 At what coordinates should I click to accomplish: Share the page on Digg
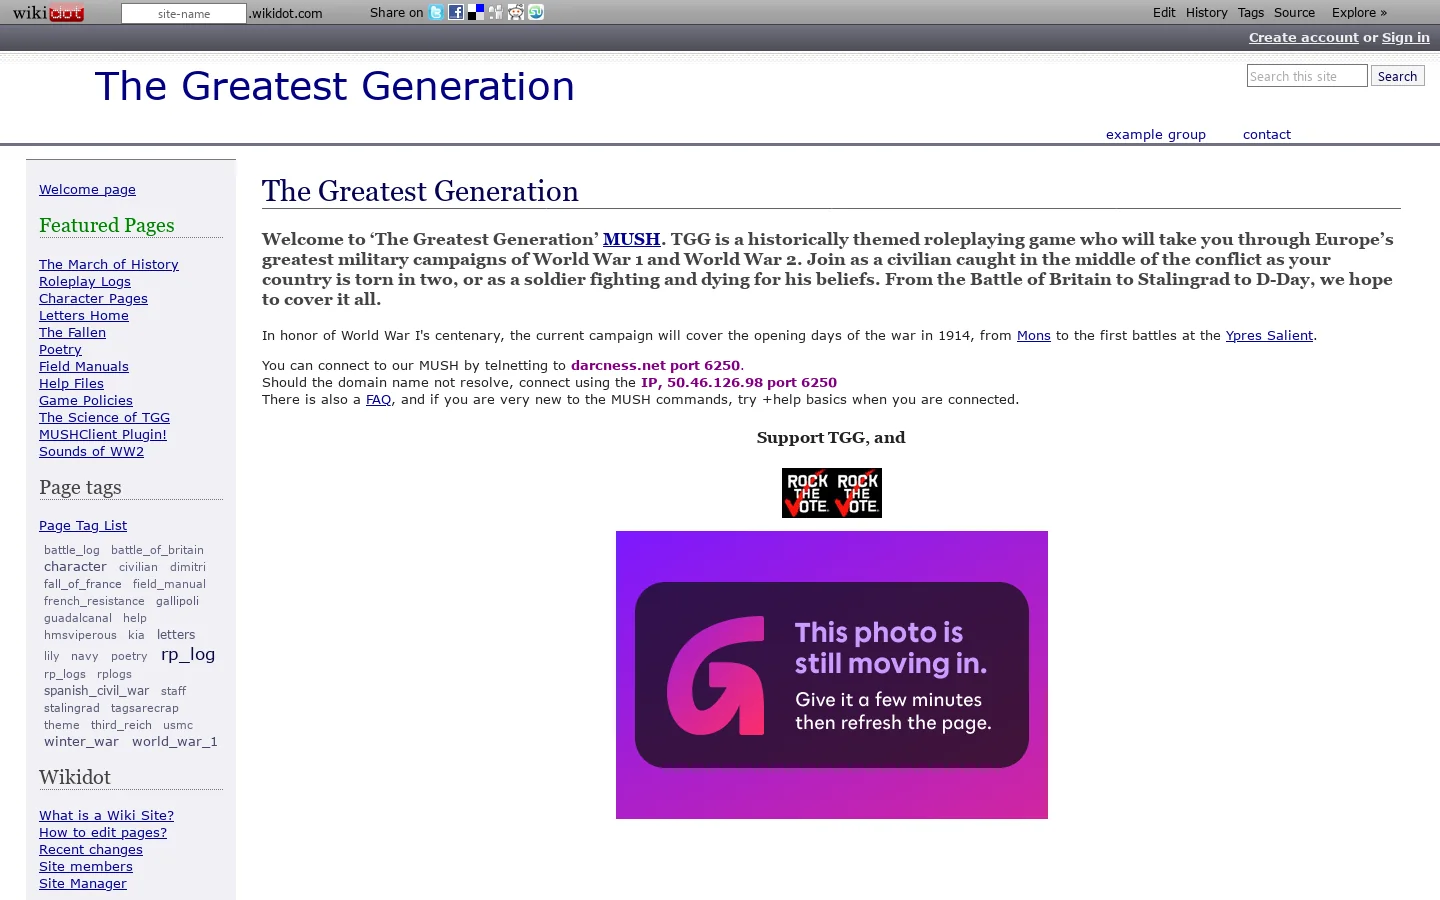496,12
